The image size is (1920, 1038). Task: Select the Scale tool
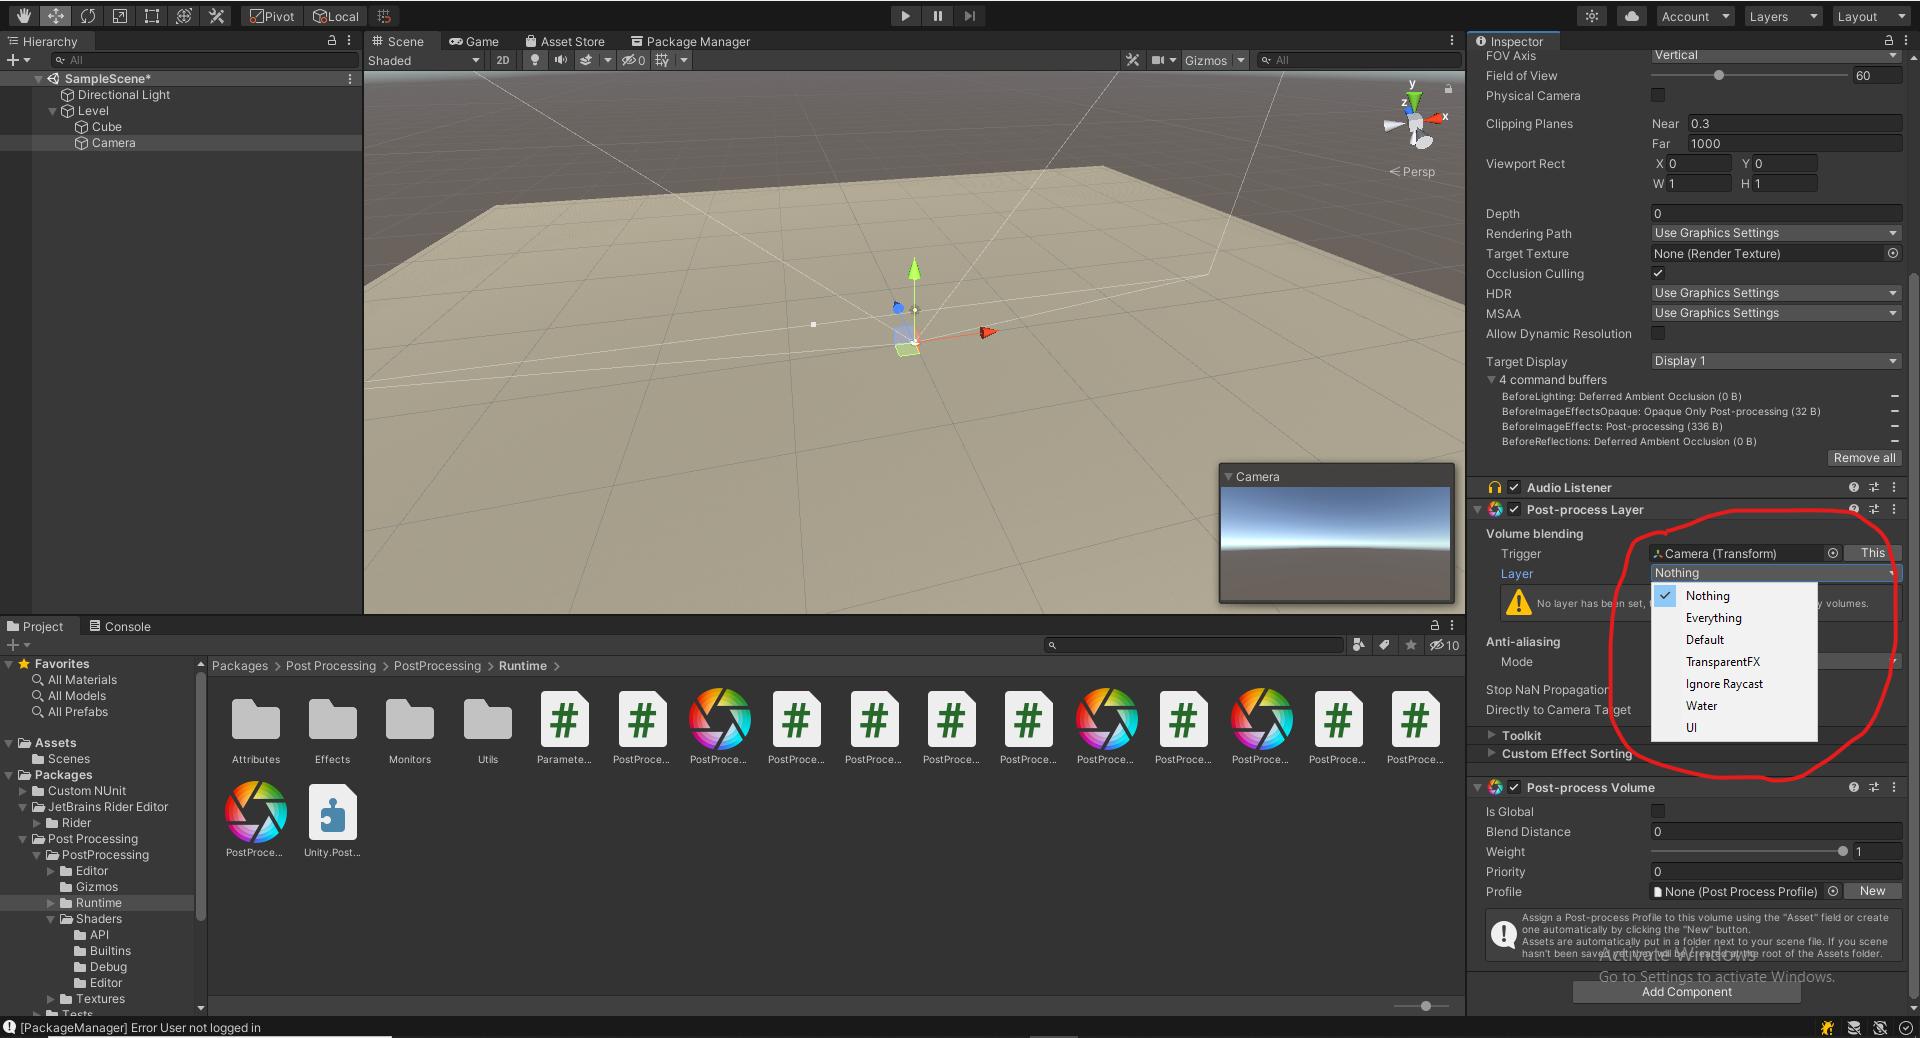click(119, 16)
